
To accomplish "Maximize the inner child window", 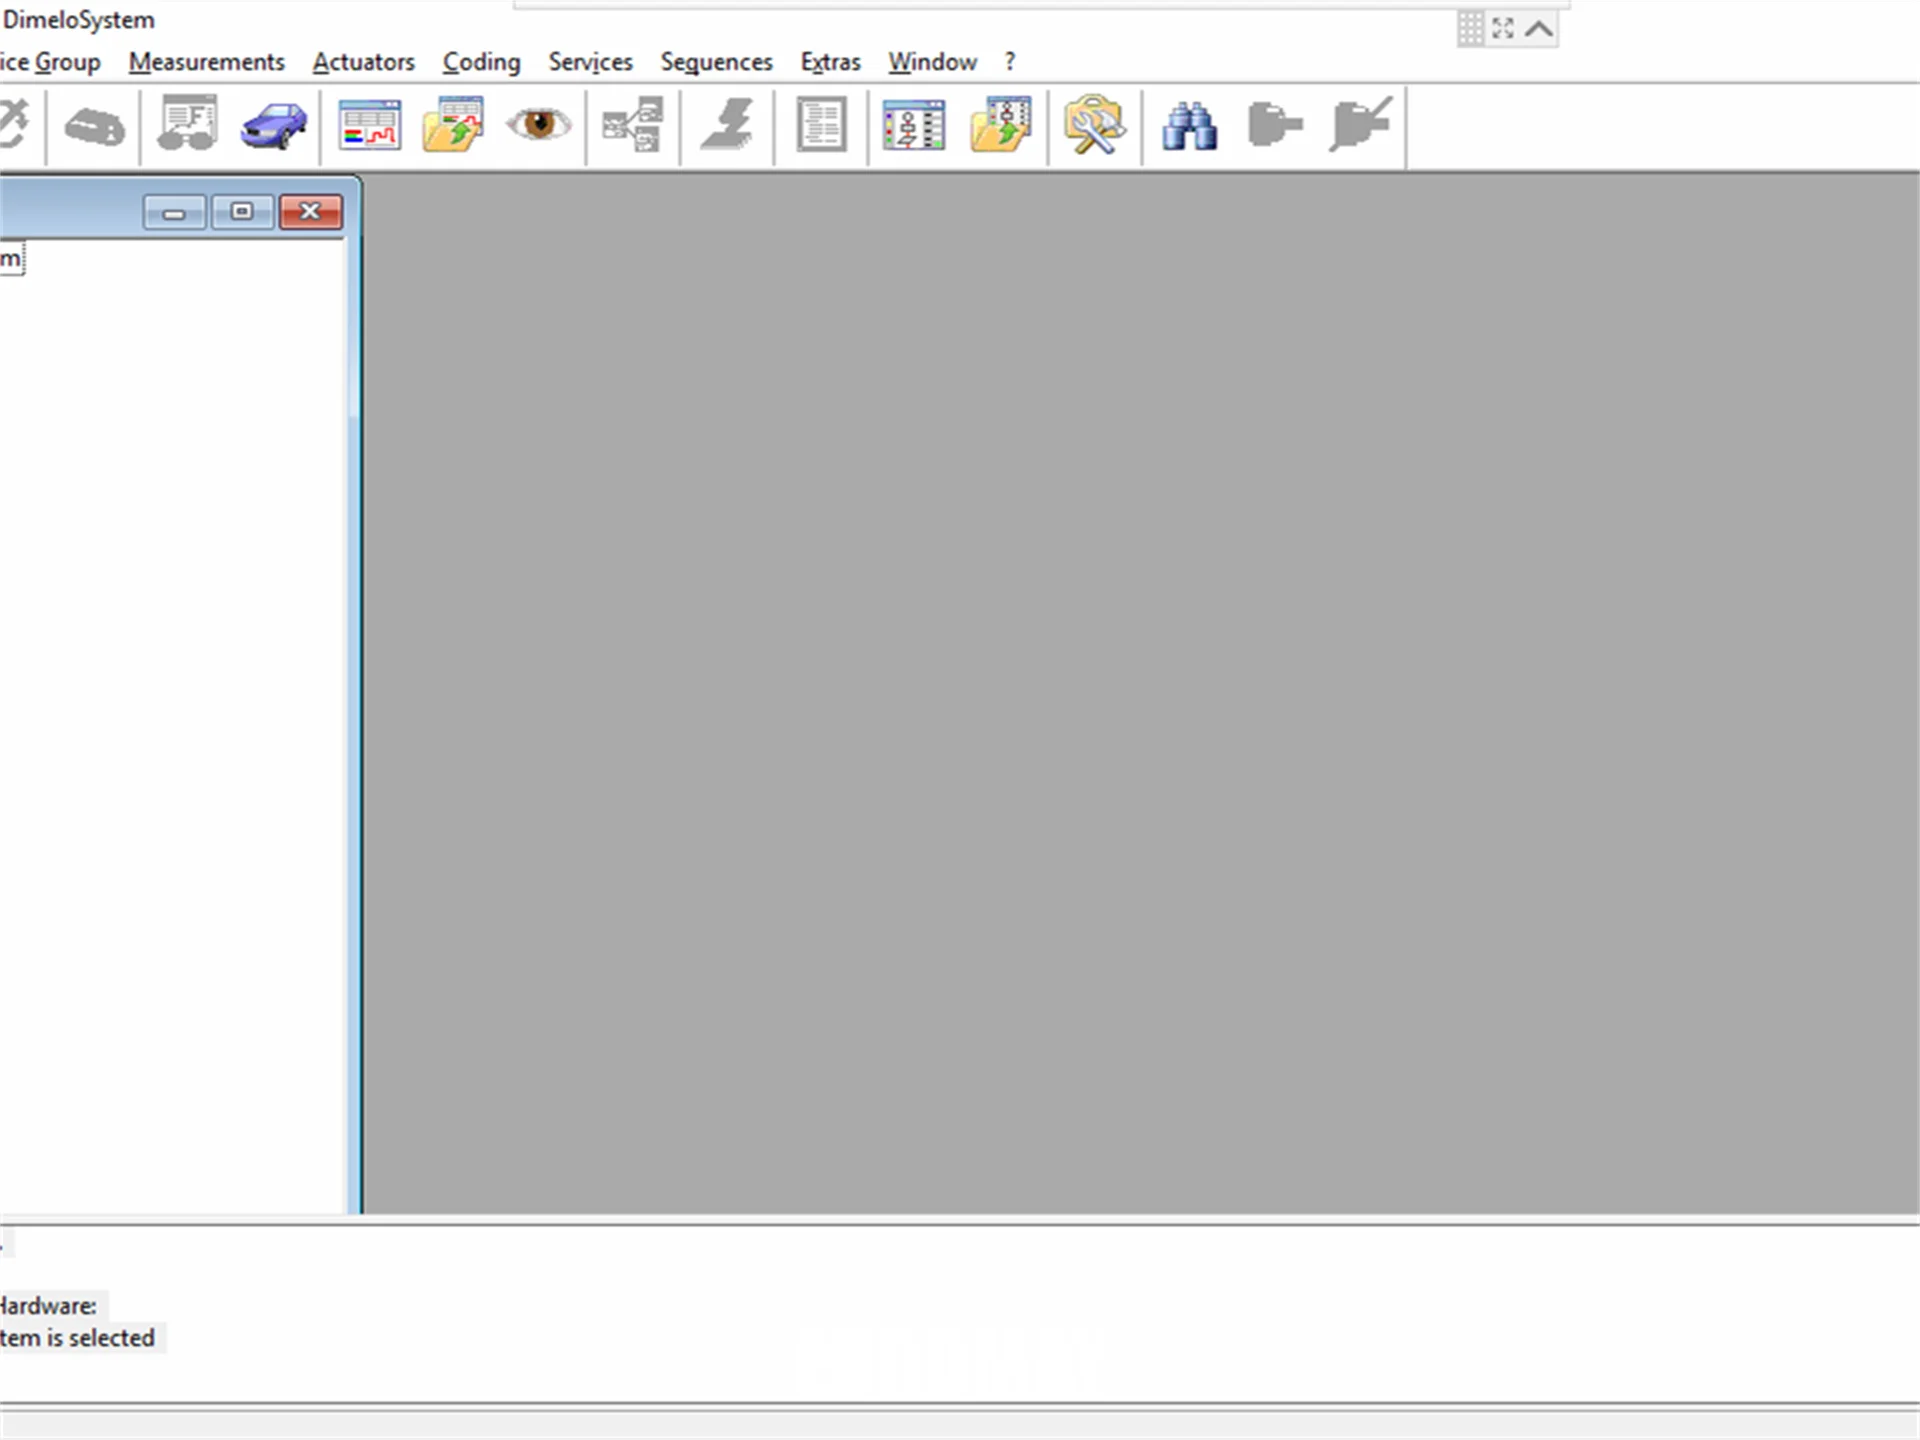I will tap(242, 212).
